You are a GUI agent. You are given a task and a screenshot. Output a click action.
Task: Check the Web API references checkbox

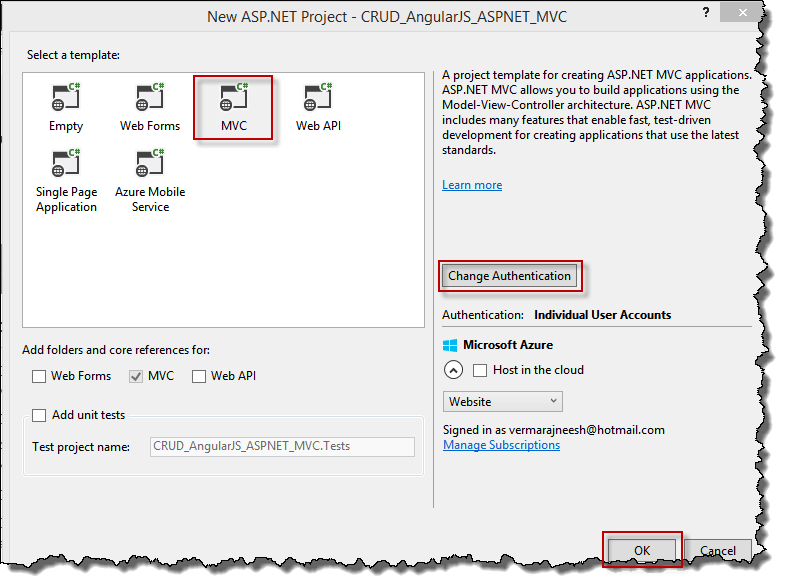point(199,376)
